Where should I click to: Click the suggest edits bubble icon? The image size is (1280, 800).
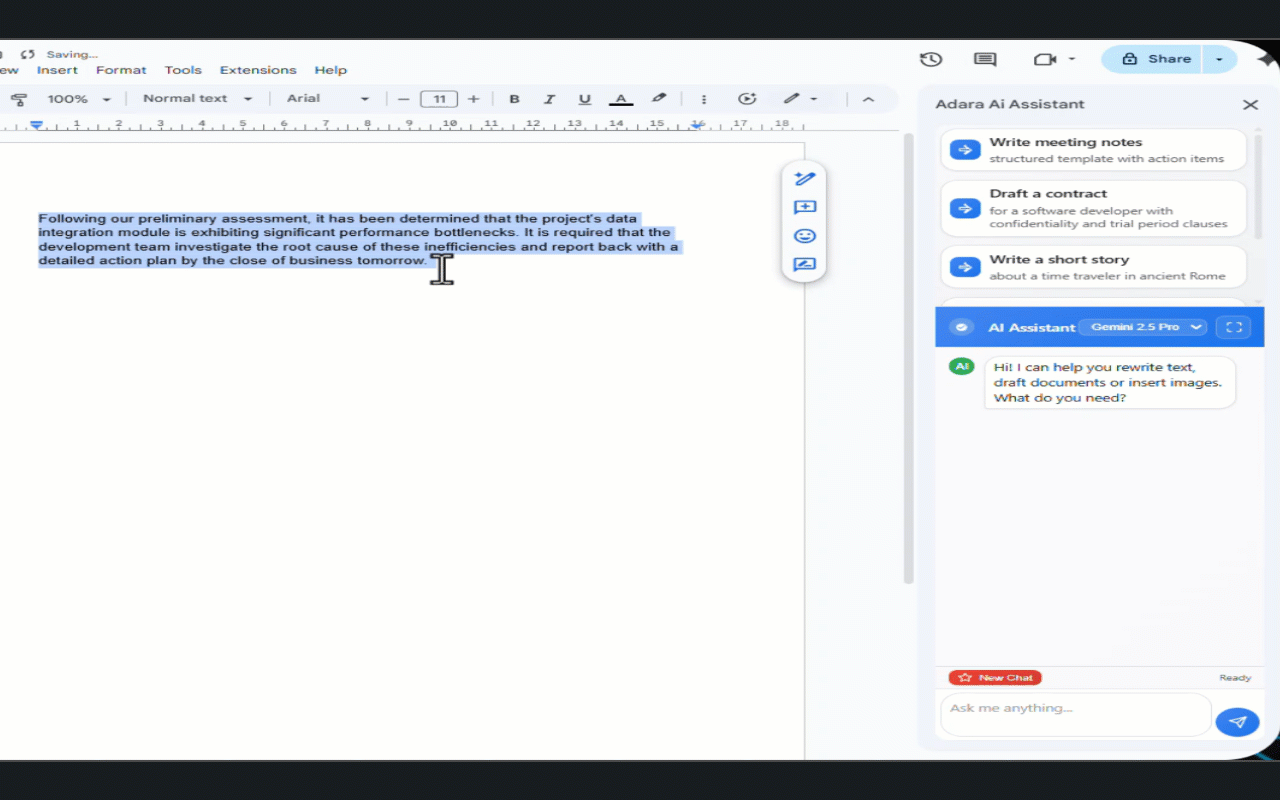pyautogui.click(x=805, y=265)
